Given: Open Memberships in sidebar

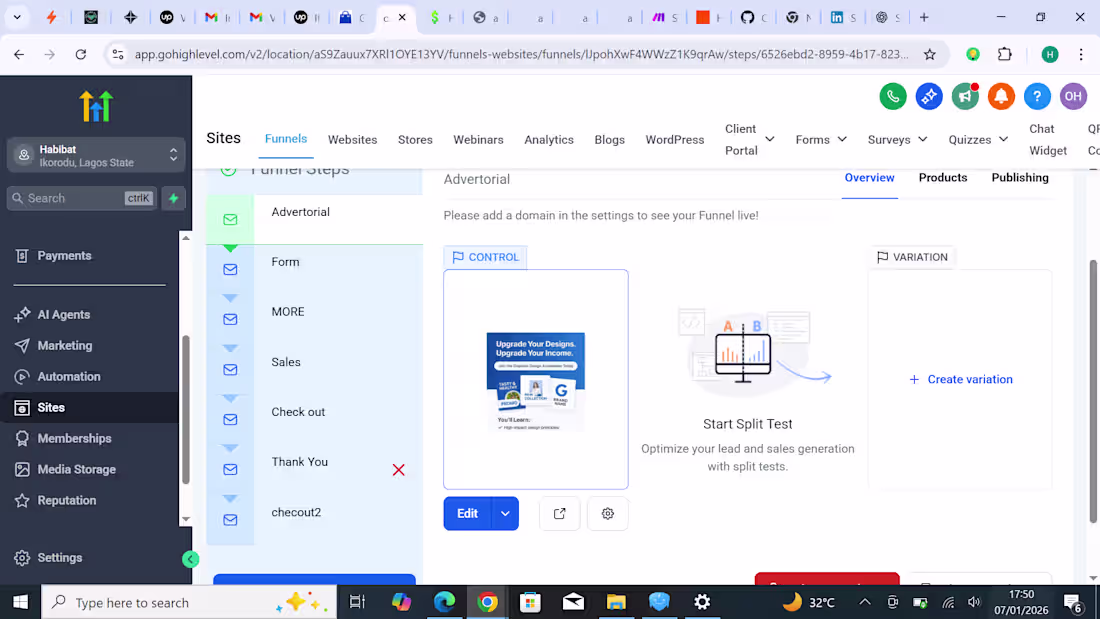Looking at the screenshot, I should pos(74,438).
